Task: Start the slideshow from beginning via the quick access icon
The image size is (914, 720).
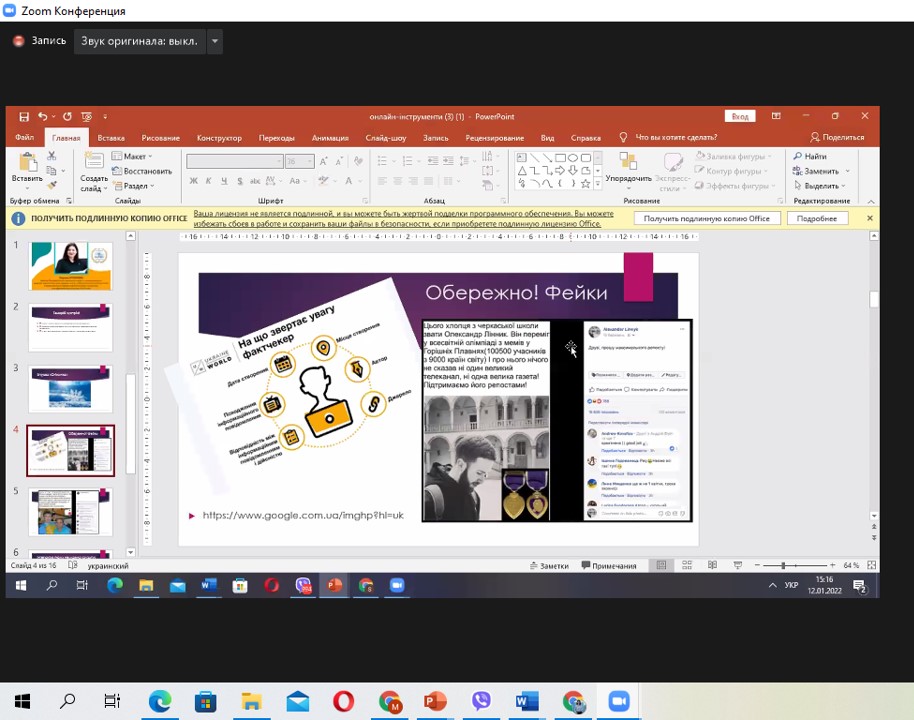Action: 86,116
